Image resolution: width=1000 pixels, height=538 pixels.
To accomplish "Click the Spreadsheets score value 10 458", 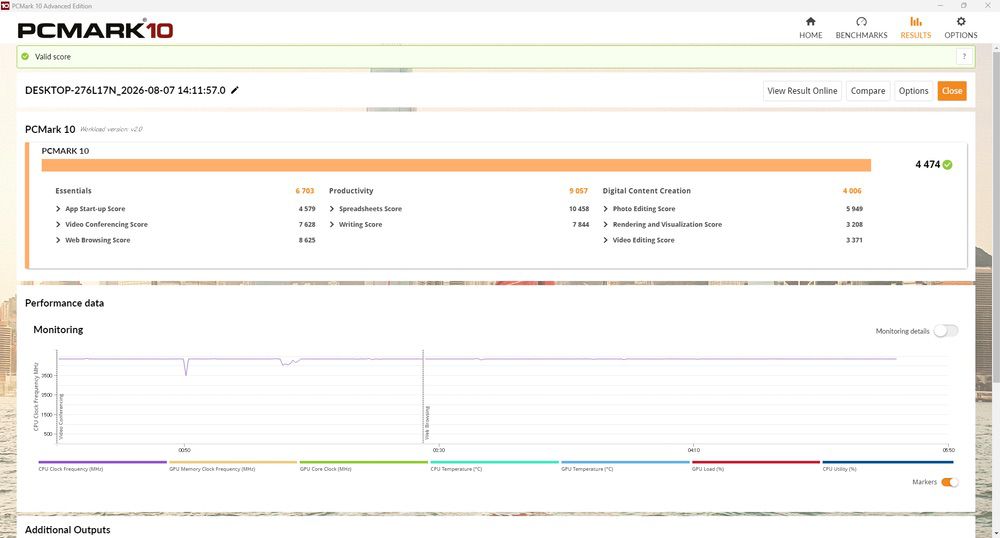I will point(579,209).
